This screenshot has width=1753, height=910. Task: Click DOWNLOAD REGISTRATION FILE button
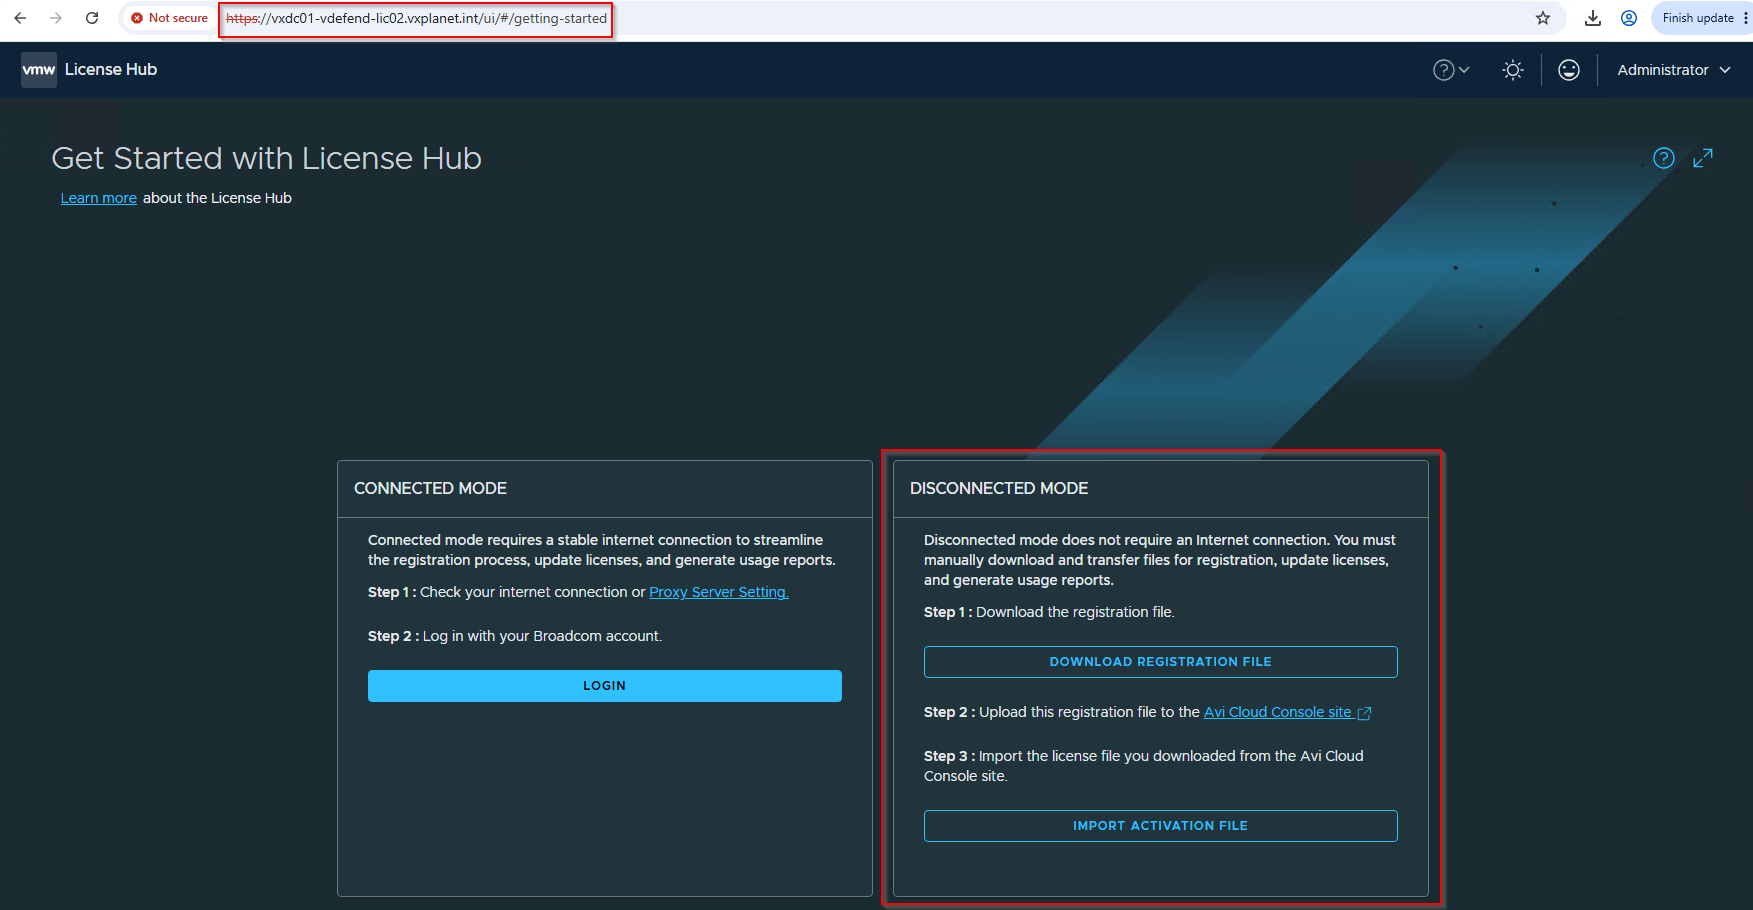coord(1161,662)
